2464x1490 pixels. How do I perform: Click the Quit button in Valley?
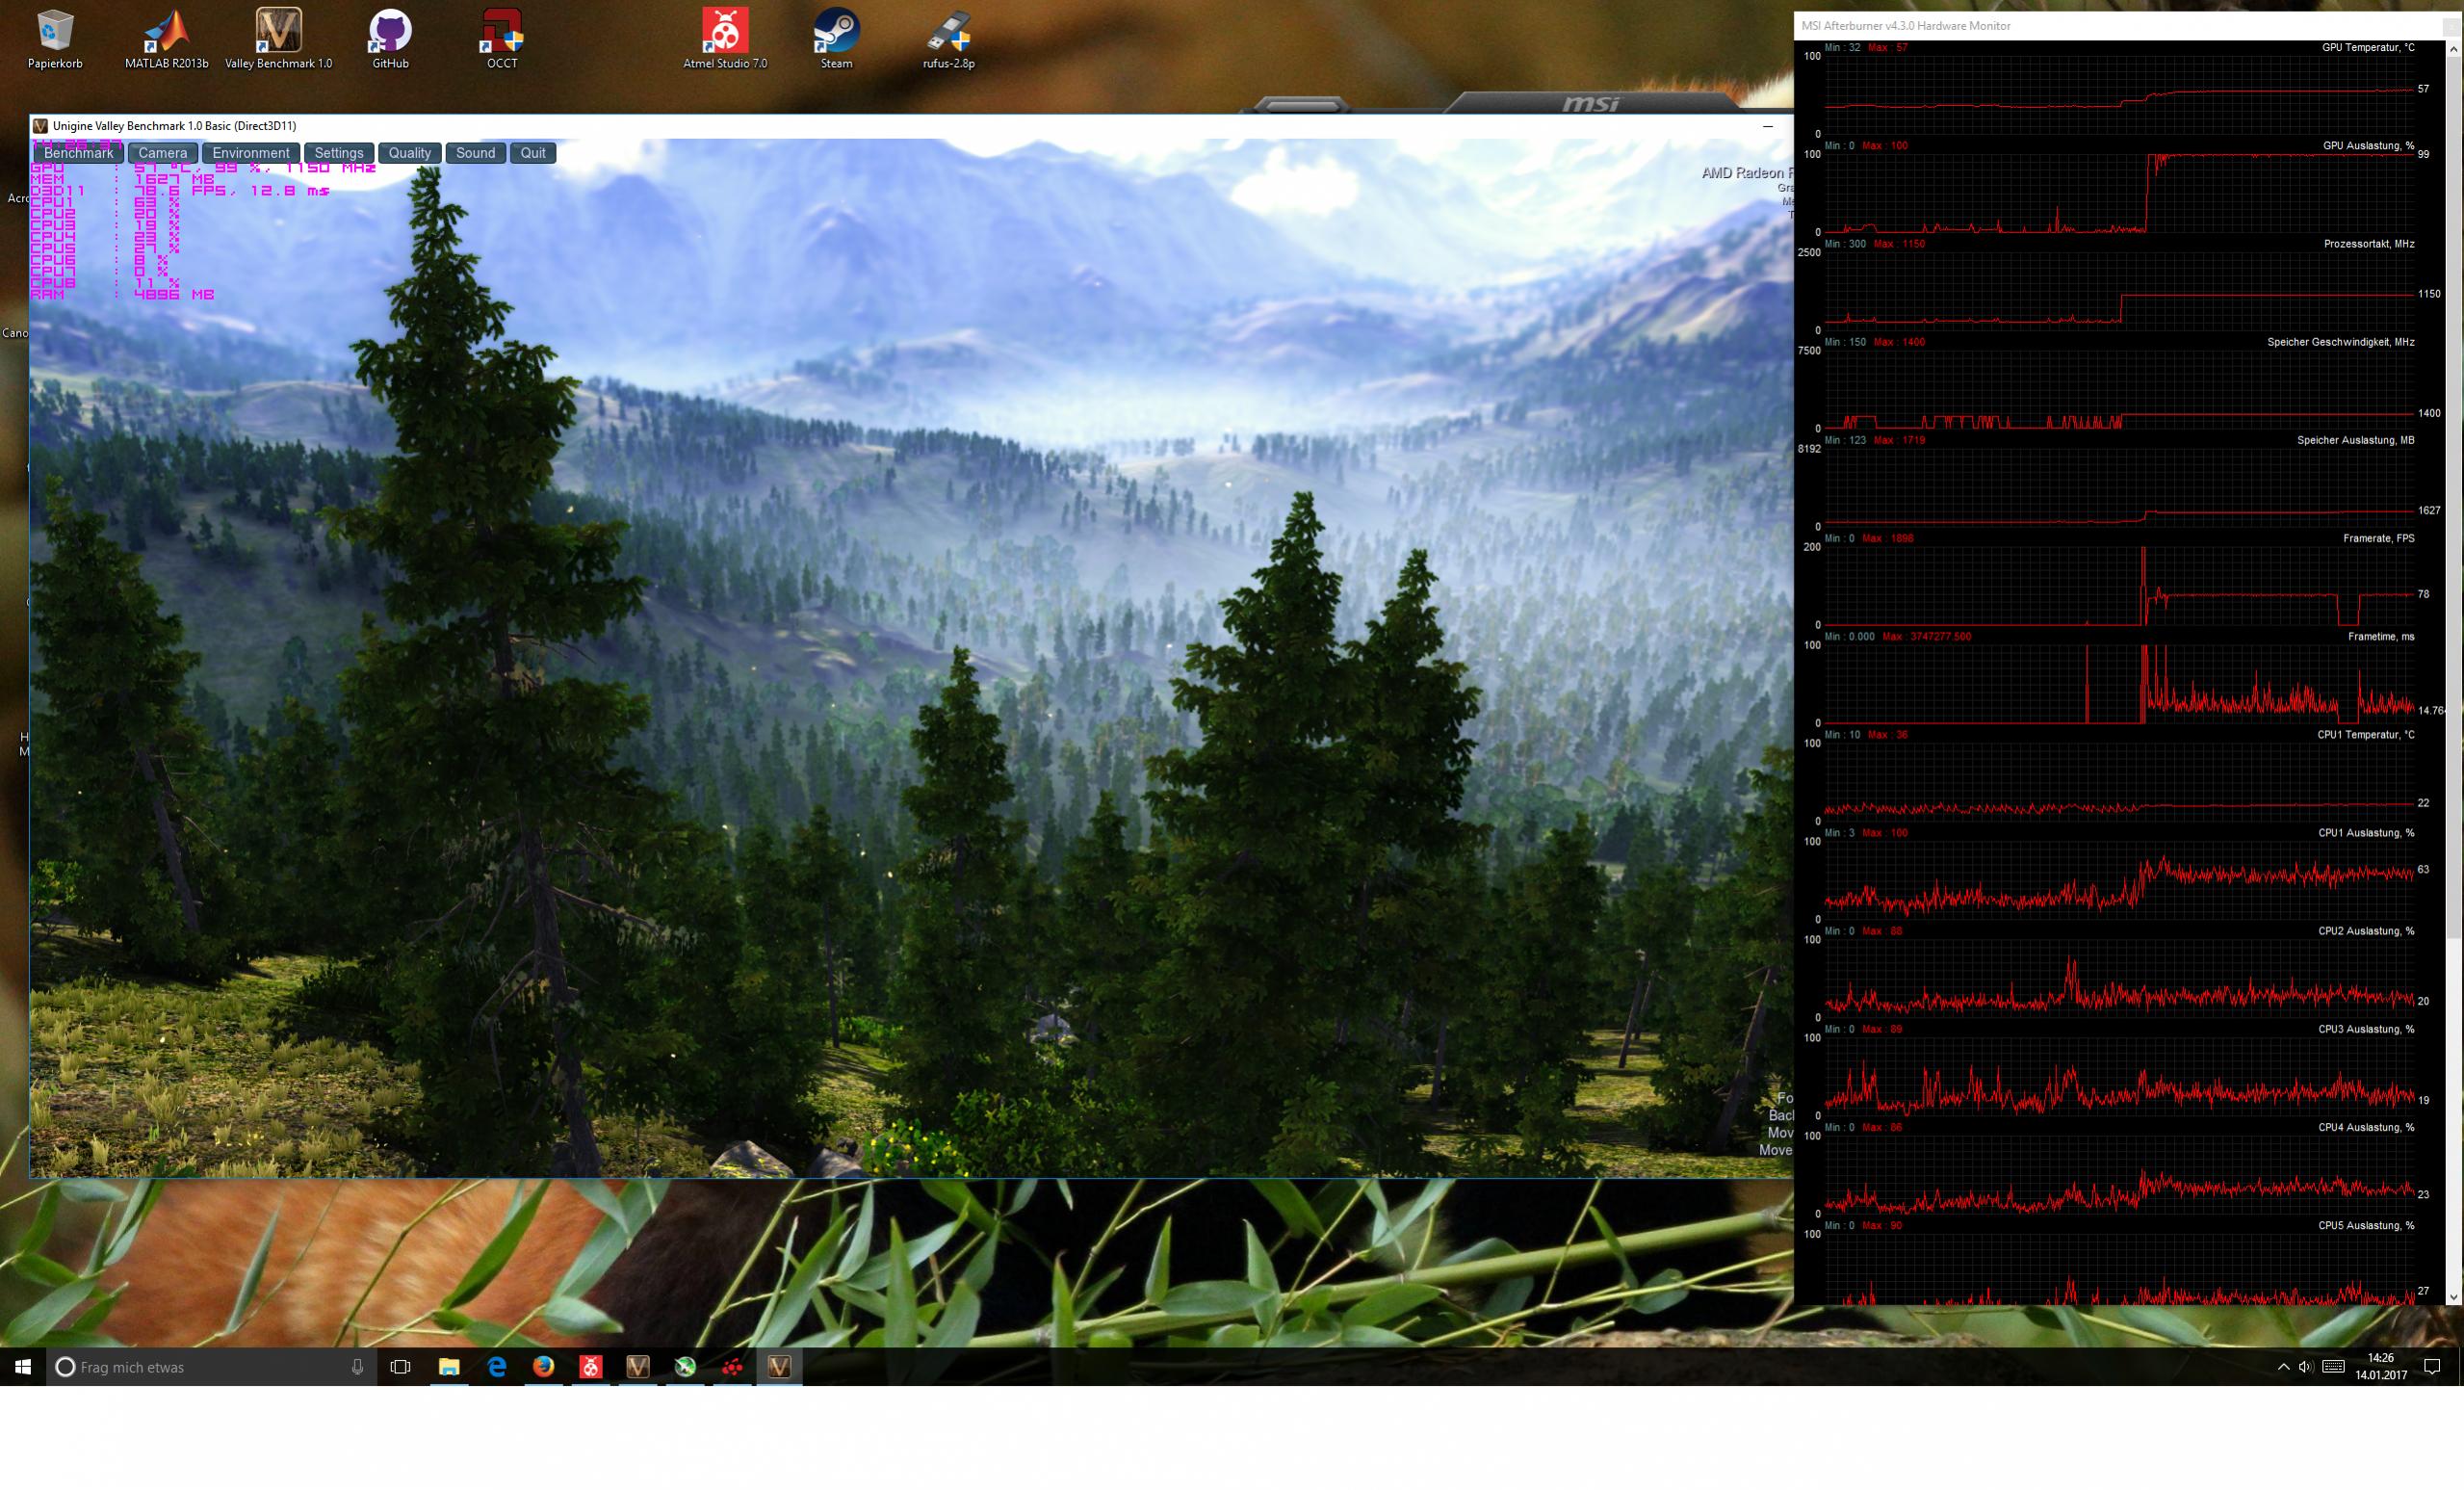click(533, 153)
